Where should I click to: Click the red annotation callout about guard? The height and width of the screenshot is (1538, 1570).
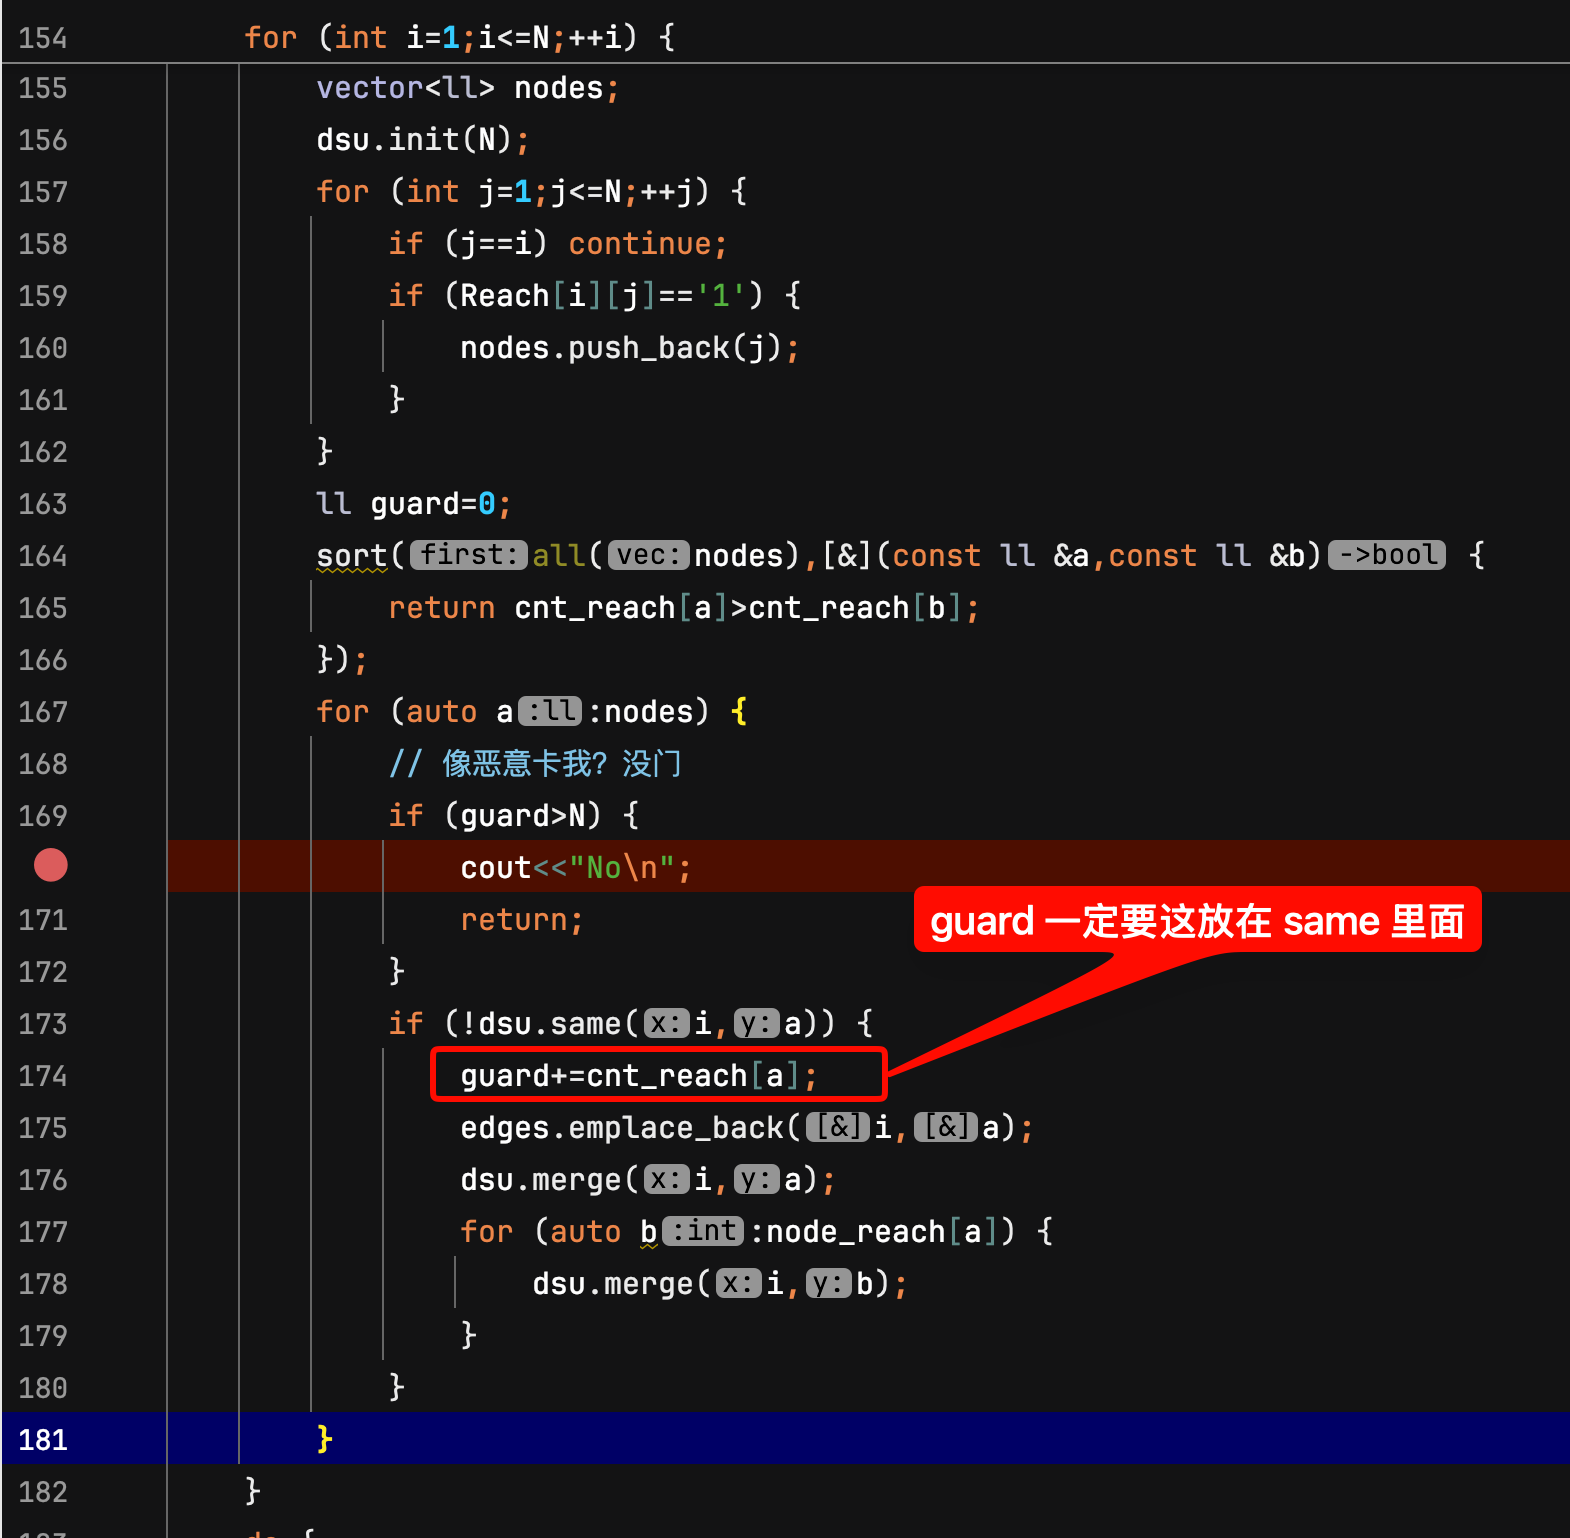(1196, 920)
